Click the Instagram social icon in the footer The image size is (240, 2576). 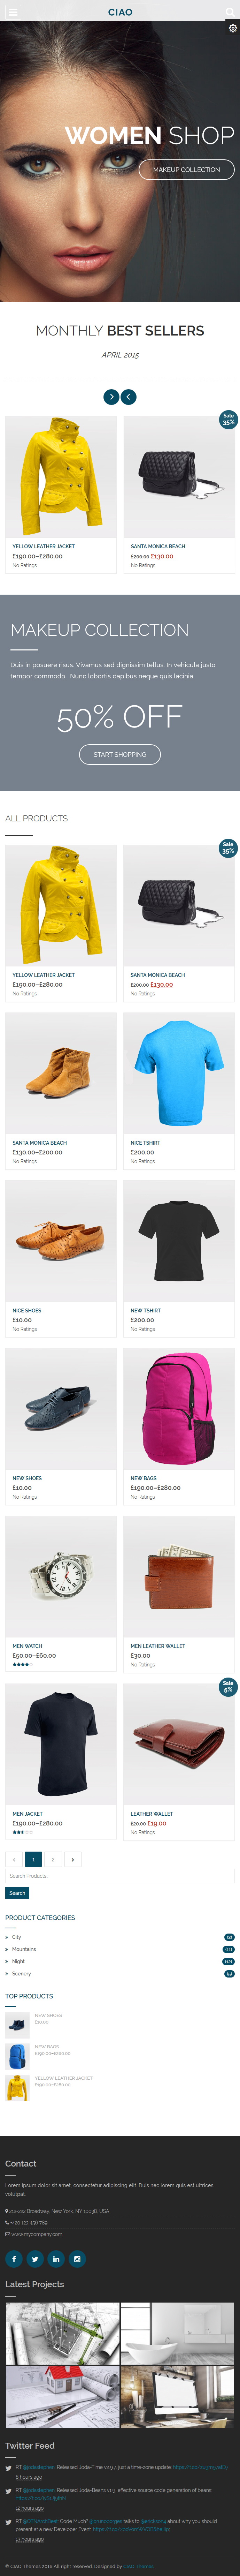click(77, 2258)
